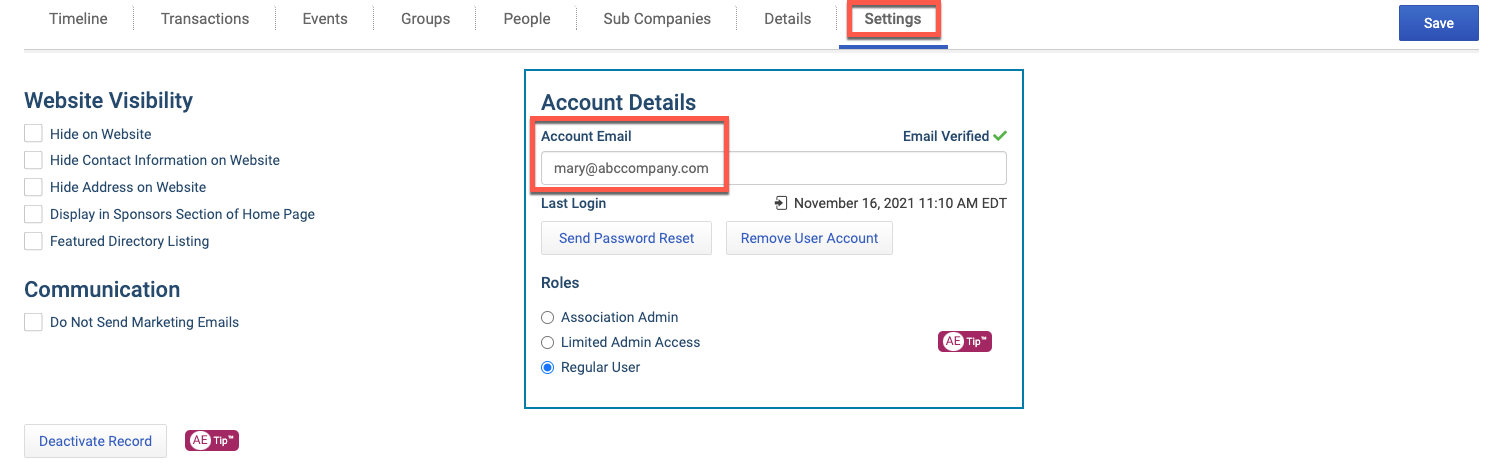The height and width of the screenshot is (476, 1497).
Task: Click Send Password Reset button
Action: pos(626,238)
